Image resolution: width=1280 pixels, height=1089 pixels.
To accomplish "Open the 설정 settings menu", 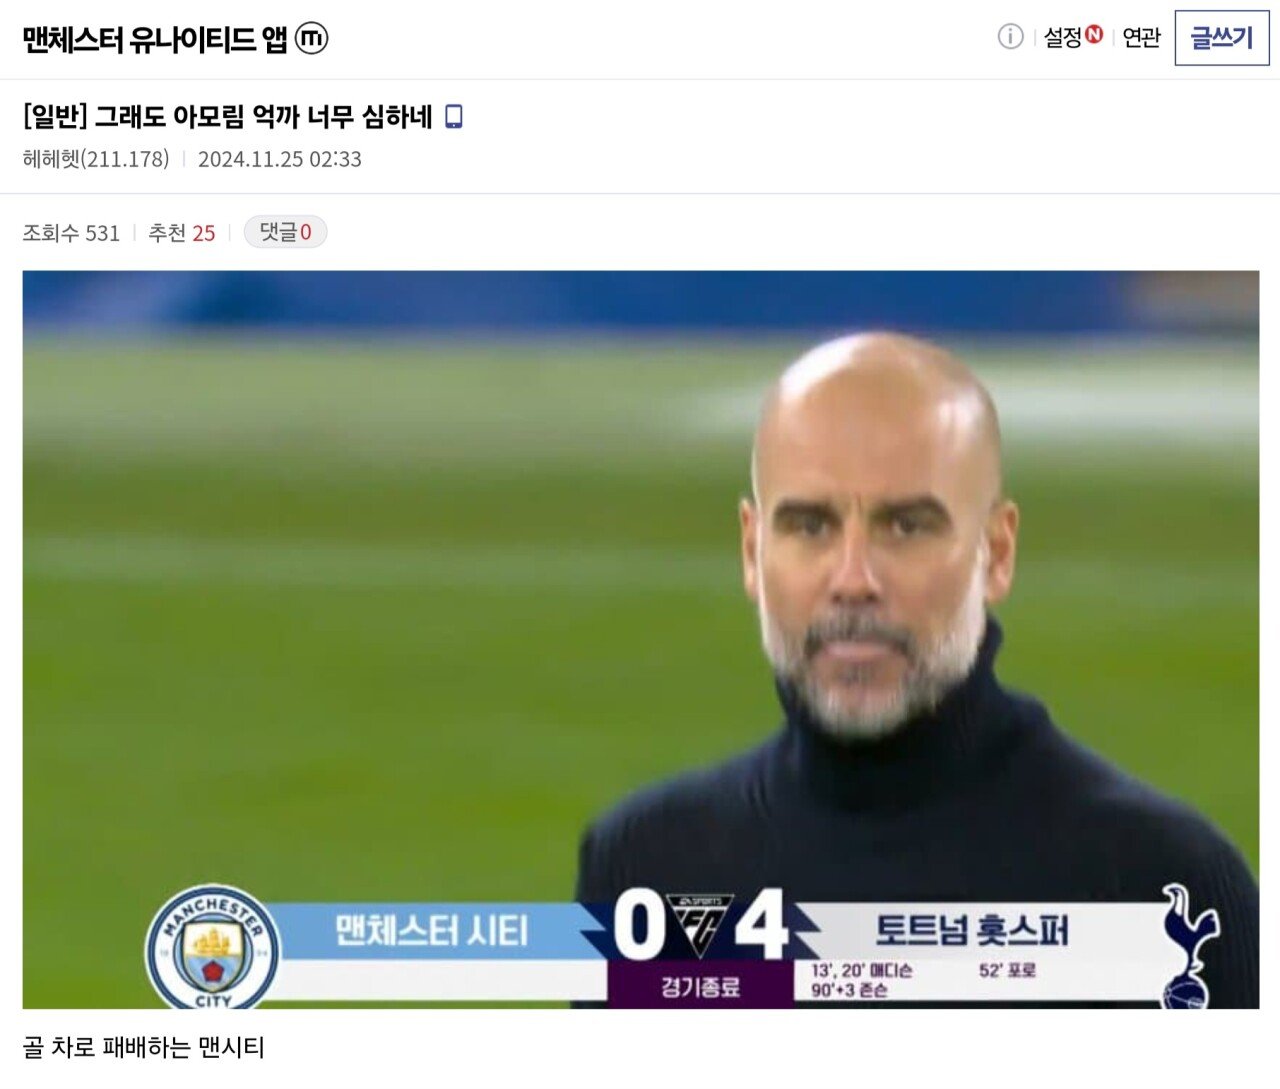I will click(1063, 37).
